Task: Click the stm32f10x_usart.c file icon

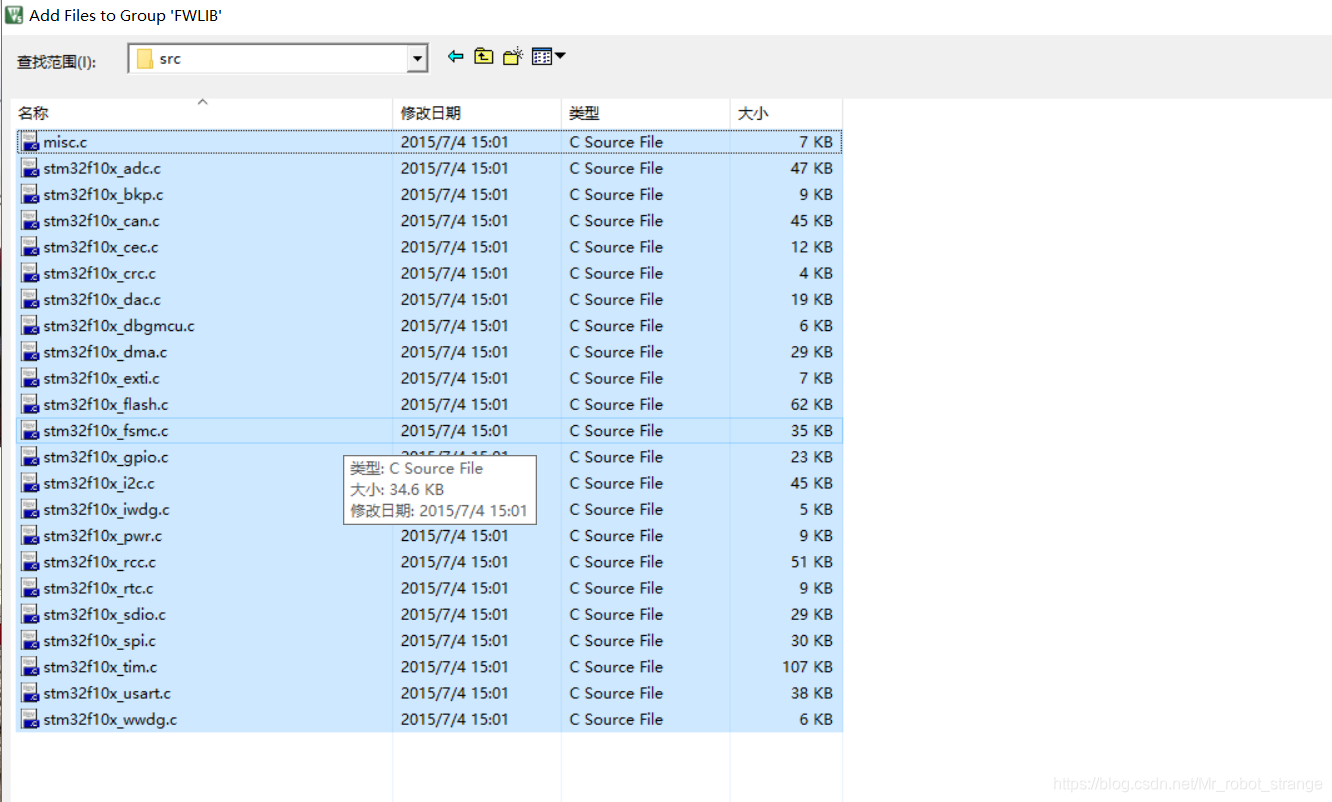Action: click(x=30, y=693)
